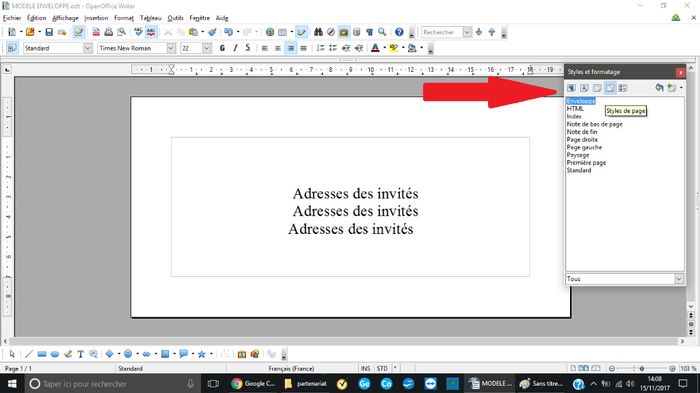This screenshot has height=393, width=700.
Task: Select the Première page style
Action: pos(586,163)
